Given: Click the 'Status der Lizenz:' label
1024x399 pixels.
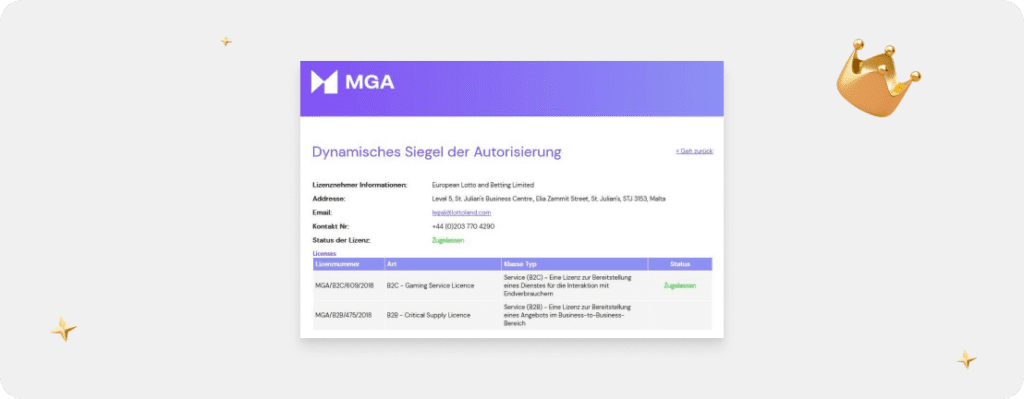Looking at the screenshot, I should (342, 240).
